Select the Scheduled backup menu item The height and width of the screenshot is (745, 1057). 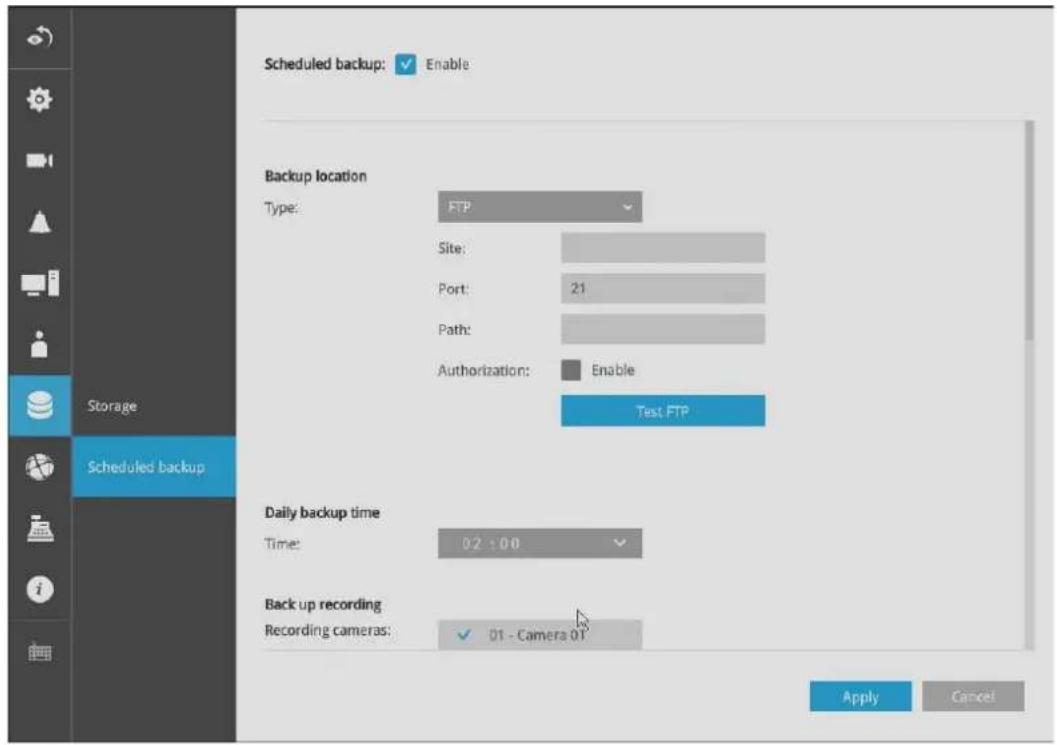(x=154, y=467)
